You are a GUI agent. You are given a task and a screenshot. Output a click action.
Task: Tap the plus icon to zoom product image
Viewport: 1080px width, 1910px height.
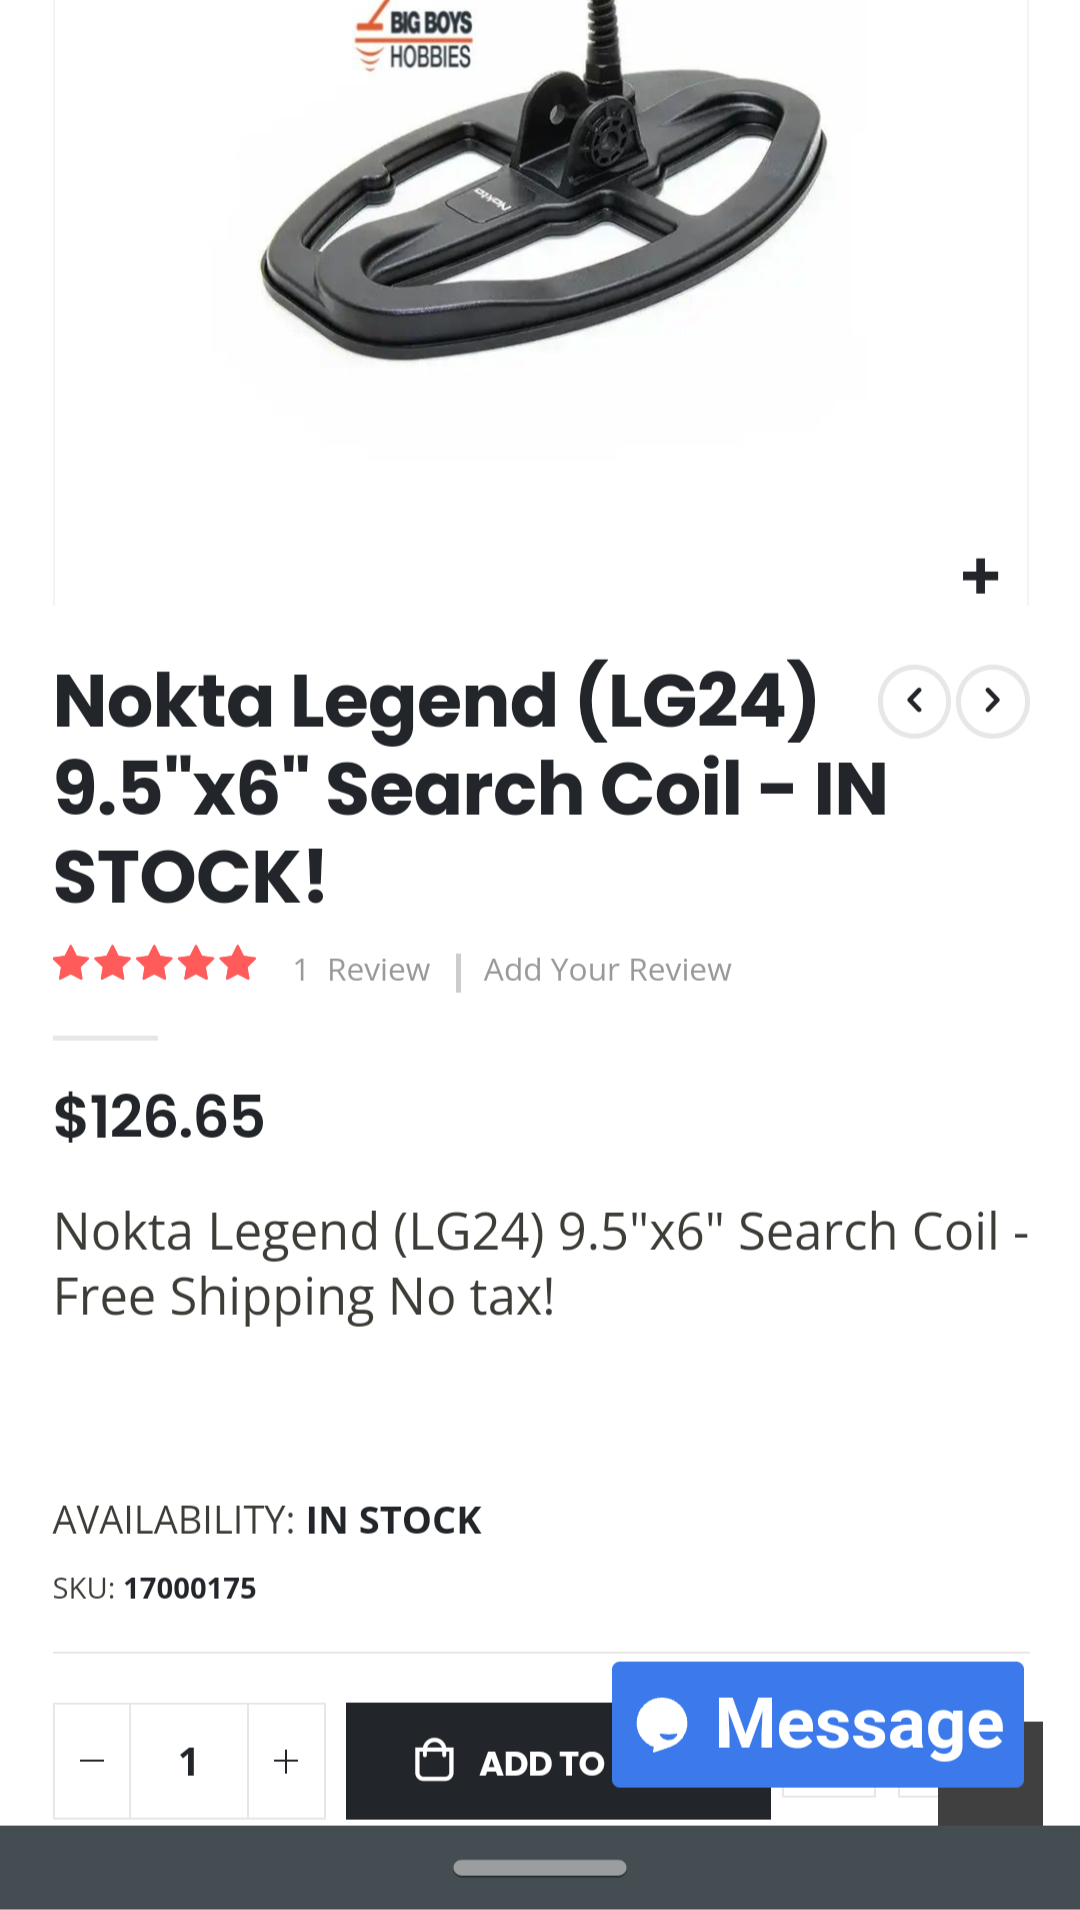pos(980,576)
